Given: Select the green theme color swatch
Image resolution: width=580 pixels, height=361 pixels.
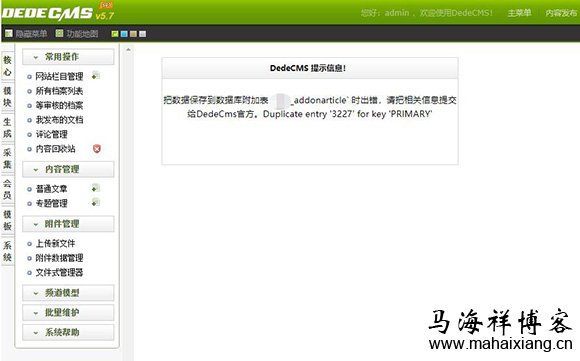Looking at the screenshot, I should click(115, 34).
